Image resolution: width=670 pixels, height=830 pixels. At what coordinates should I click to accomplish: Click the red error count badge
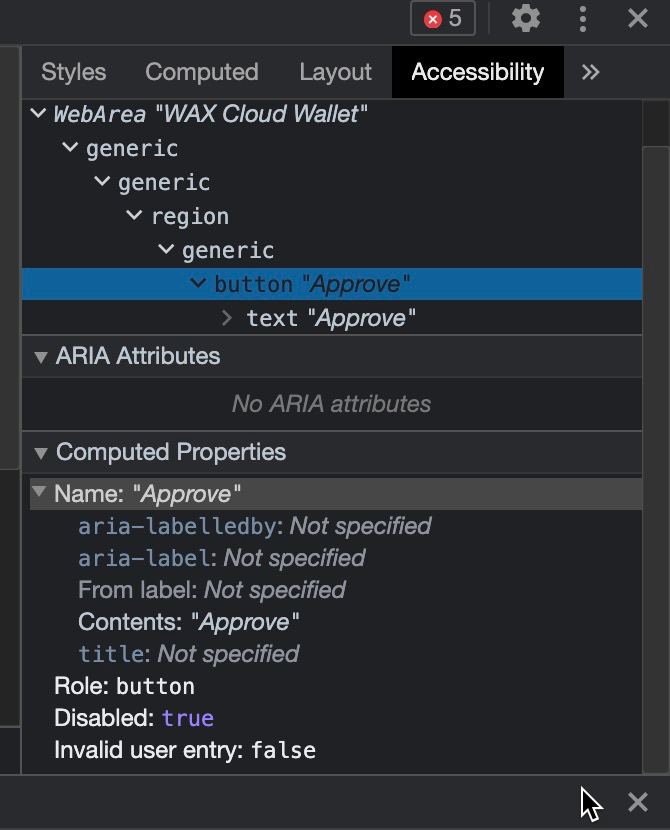pos(443,18)
